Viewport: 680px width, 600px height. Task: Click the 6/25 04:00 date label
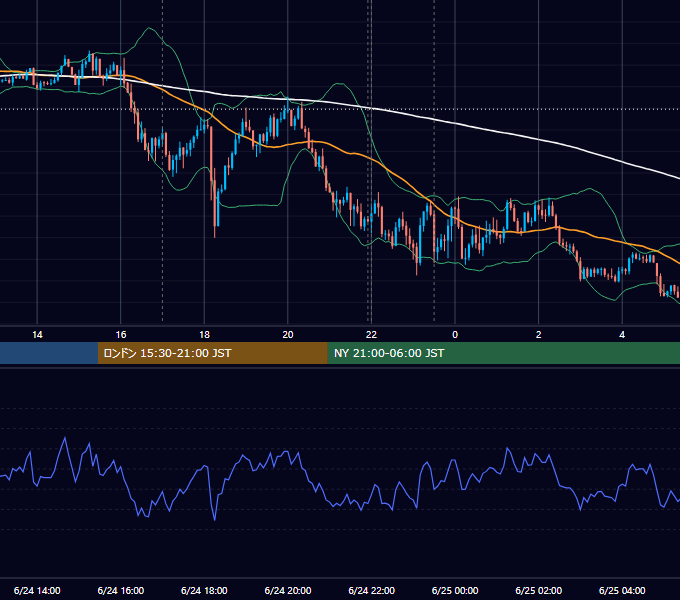point(622,590)
